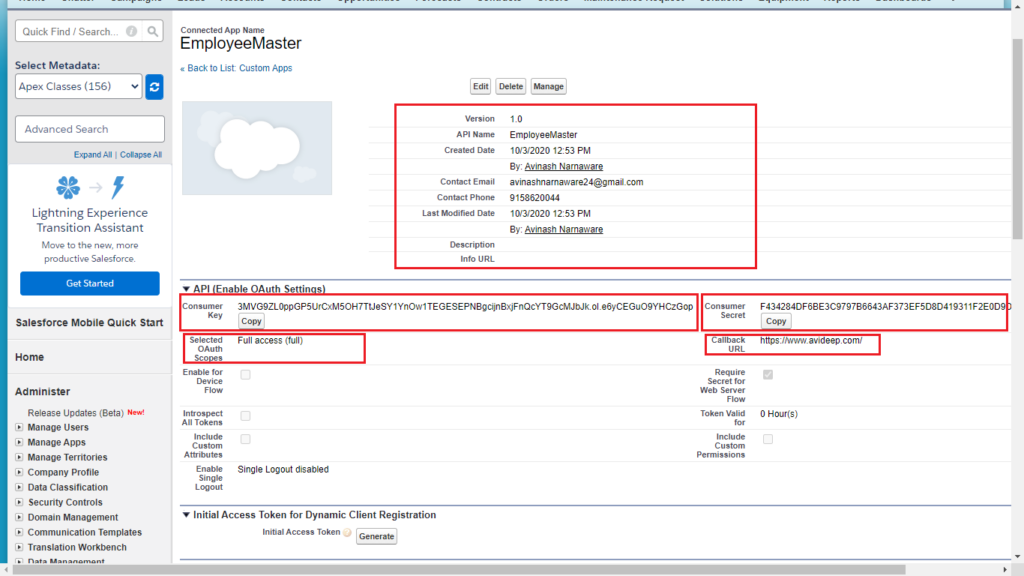Viewport: 1024px width, 576px height.
Task: Open Avinash Narnaware link under Last Modified Date
Action: pos(564,229)
